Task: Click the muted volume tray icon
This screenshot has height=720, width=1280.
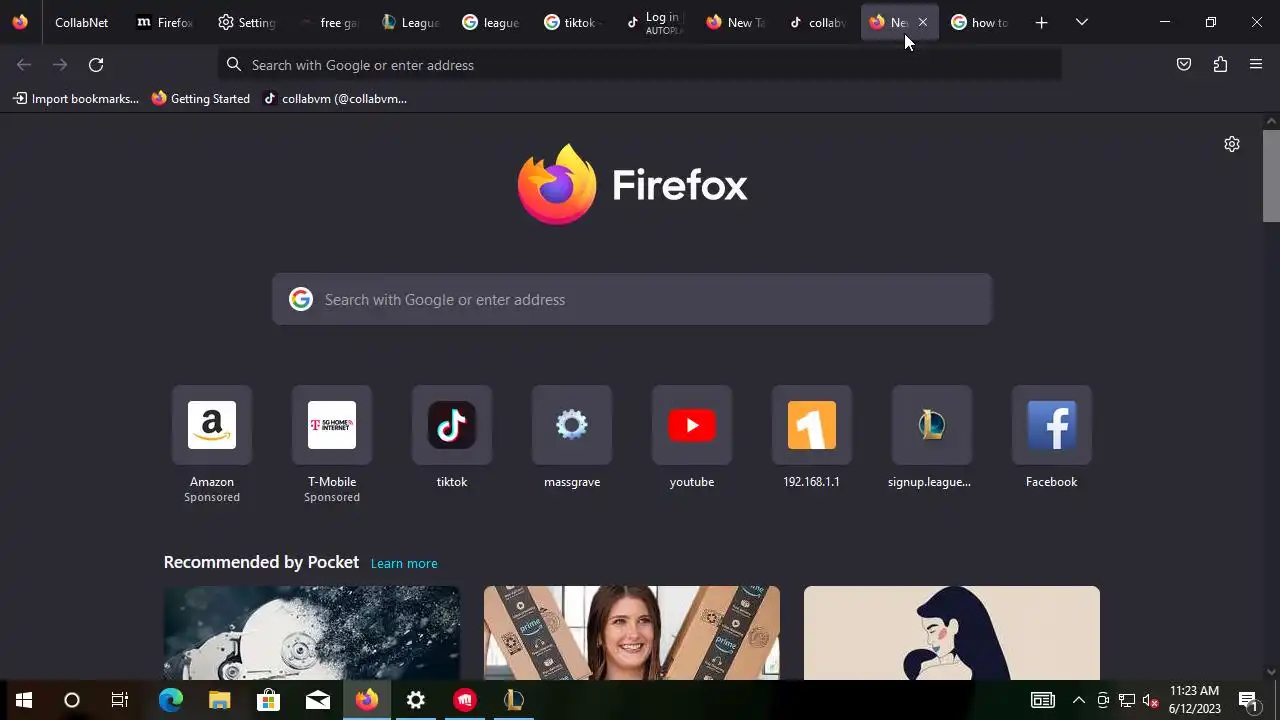Action: (x=1151, y=700)
